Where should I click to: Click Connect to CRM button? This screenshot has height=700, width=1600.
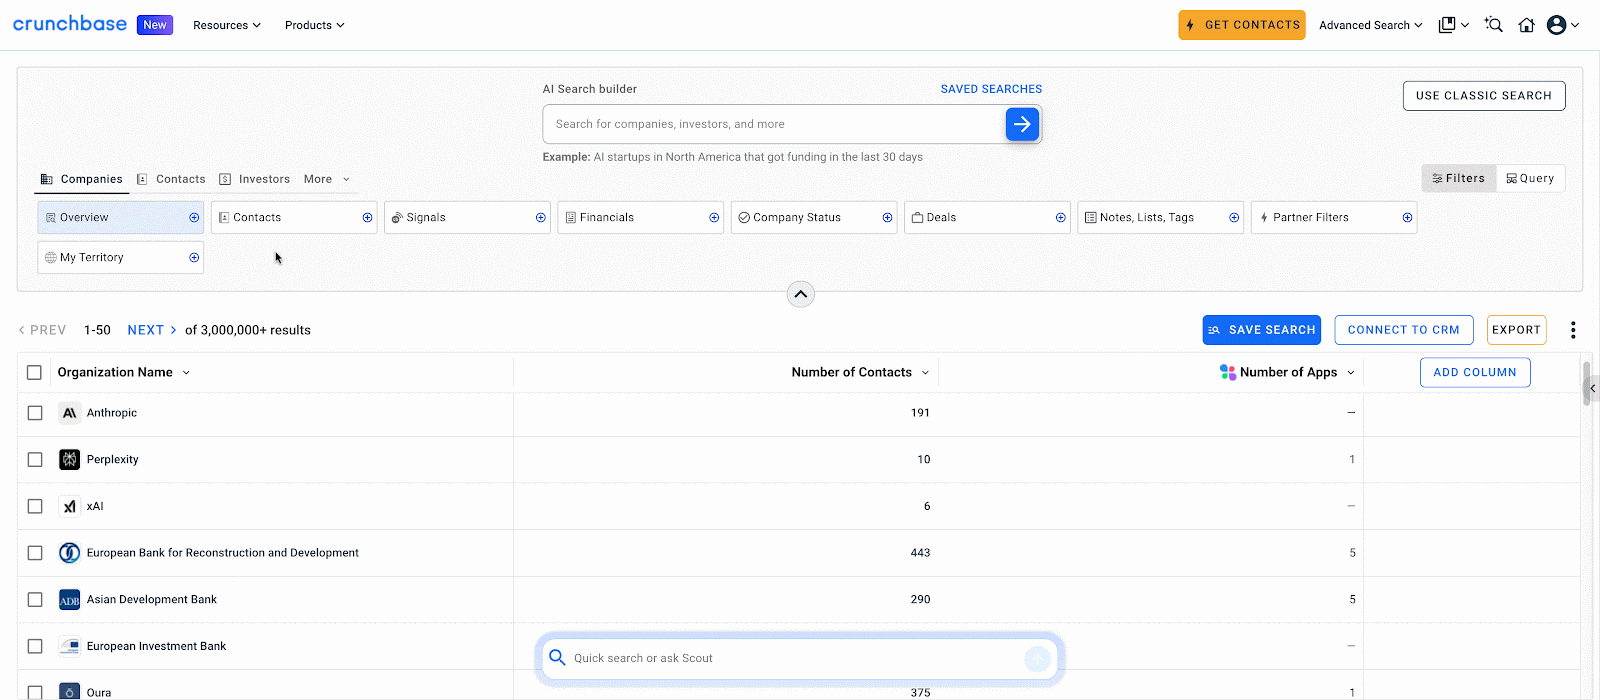1404,330
